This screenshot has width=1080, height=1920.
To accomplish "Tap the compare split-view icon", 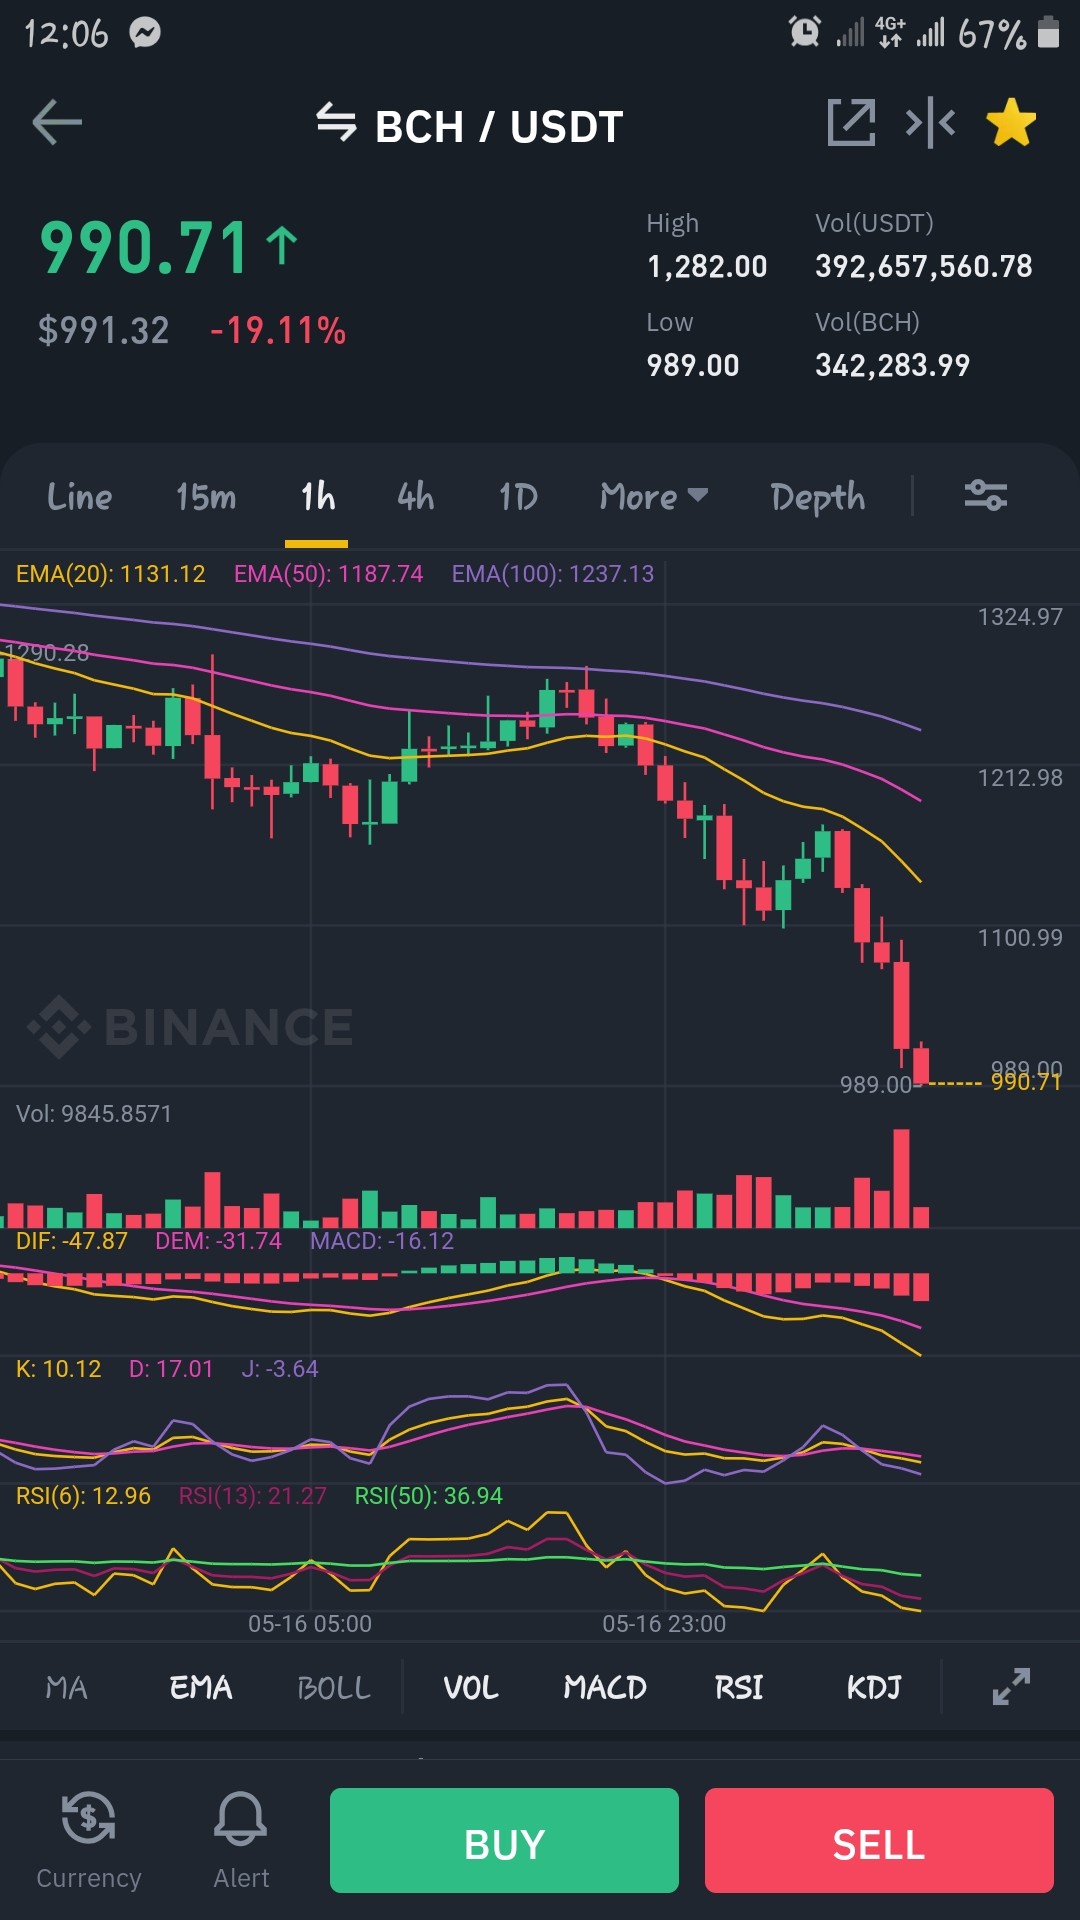I will 930,123.
